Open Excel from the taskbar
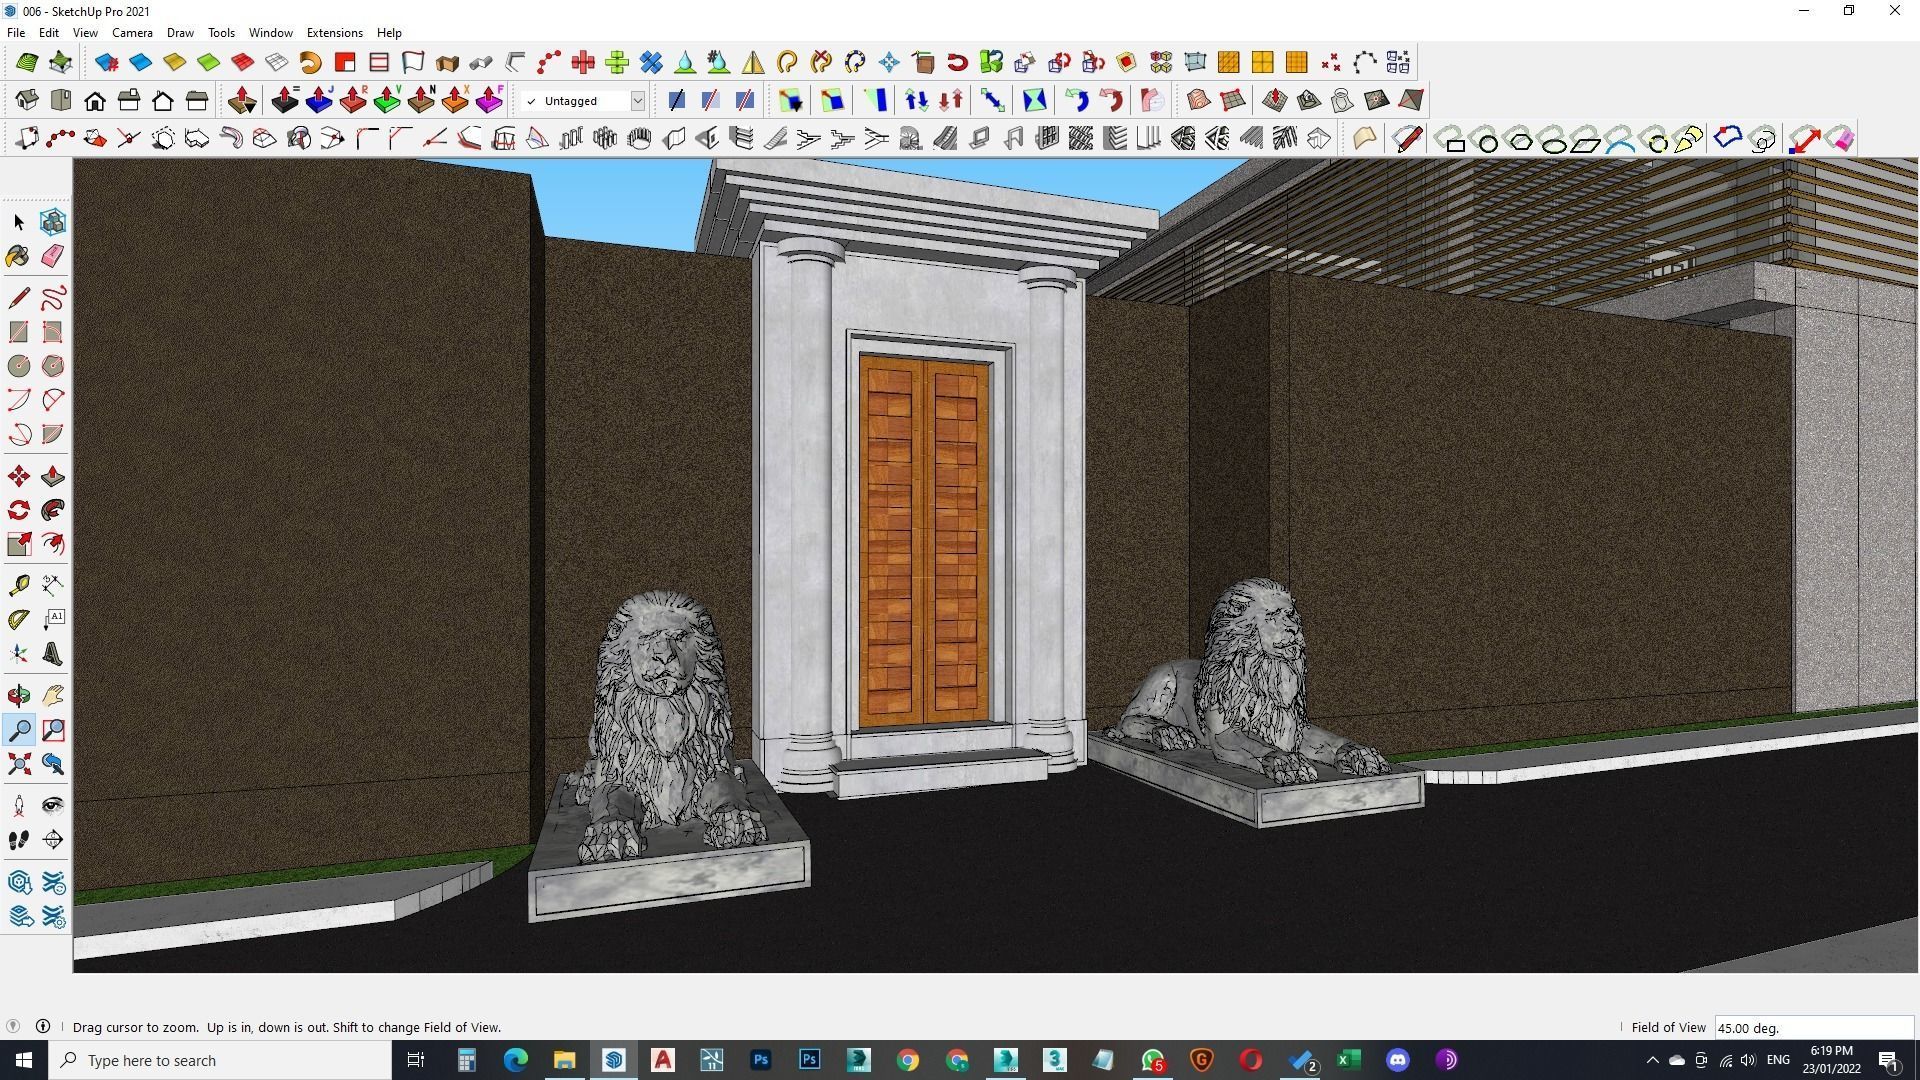This screenshot has width=1920, height=1080. tap(1348, 1060)
